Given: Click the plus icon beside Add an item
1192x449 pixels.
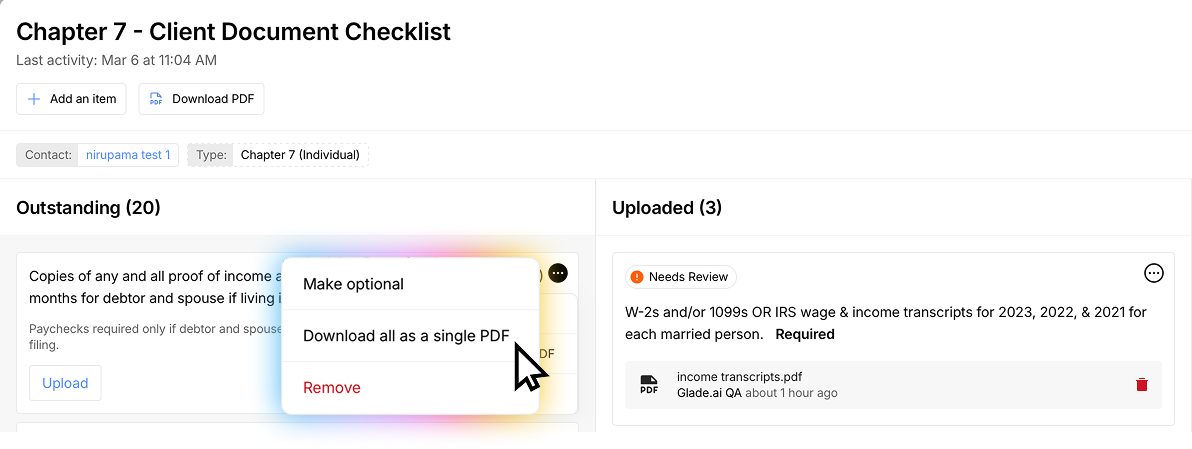Looking at the screenshot, I should (34, 99).
